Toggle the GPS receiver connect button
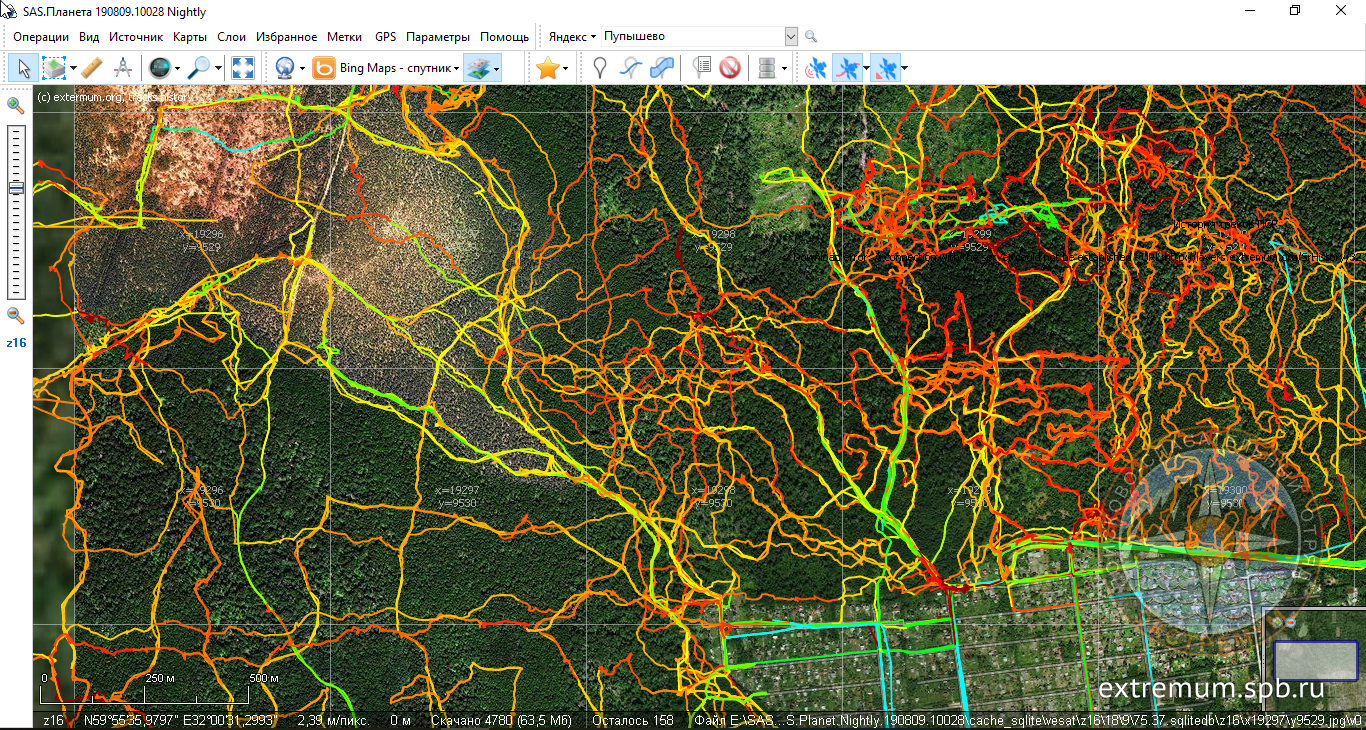The width and height of the screenshot is (1366, 730). (x=817, y=68)
